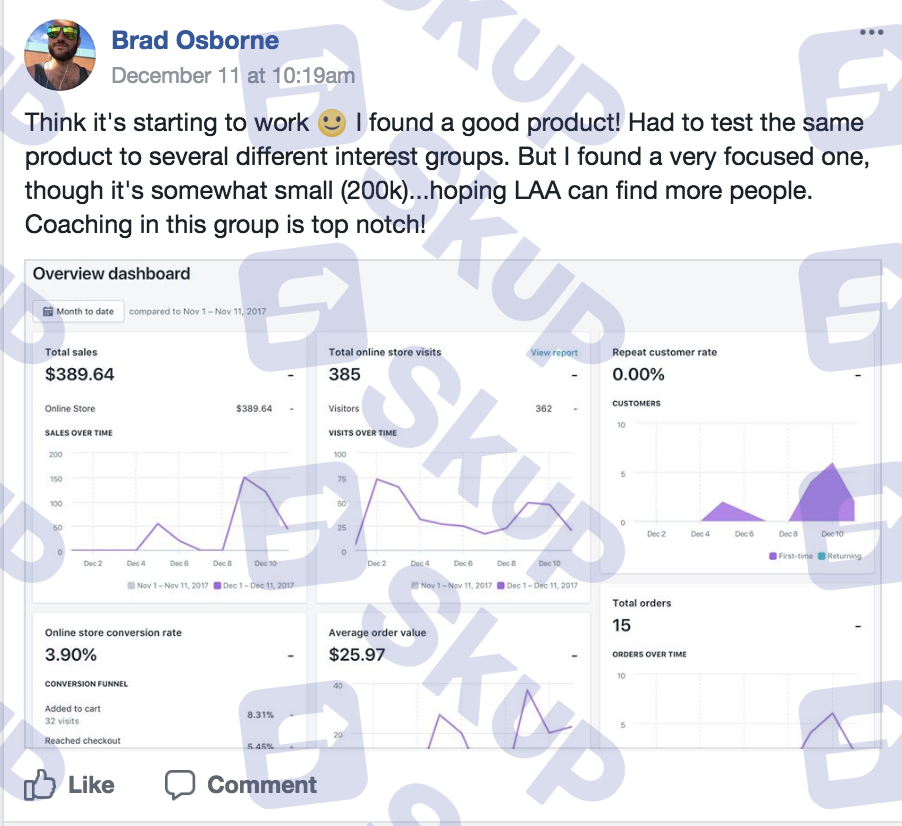Open the December 11 at 10:19am timestamp

point(233,75)
